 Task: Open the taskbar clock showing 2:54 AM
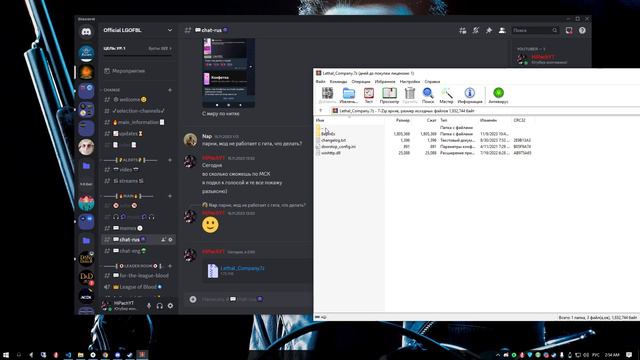[612, 355]
